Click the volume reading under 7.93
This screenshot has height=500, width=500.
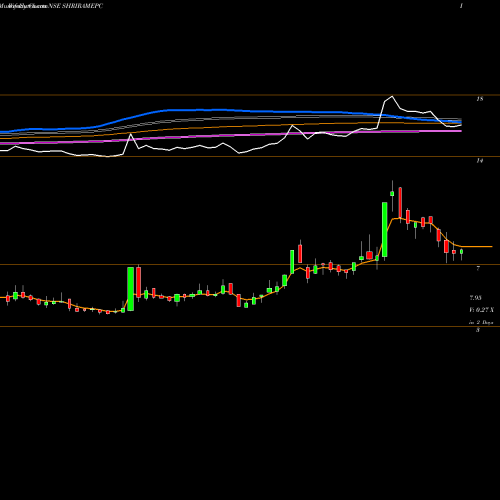click(x=481, y=310)
